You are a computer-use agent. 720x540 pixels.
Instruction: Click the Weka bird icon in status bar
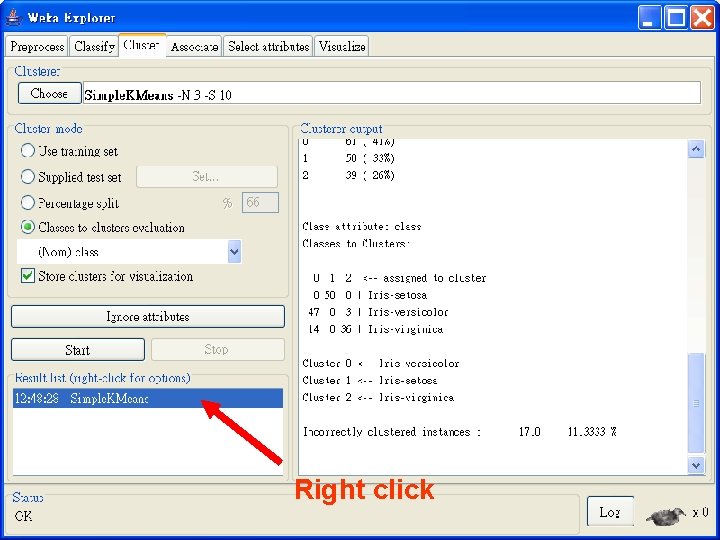point(666,515)
